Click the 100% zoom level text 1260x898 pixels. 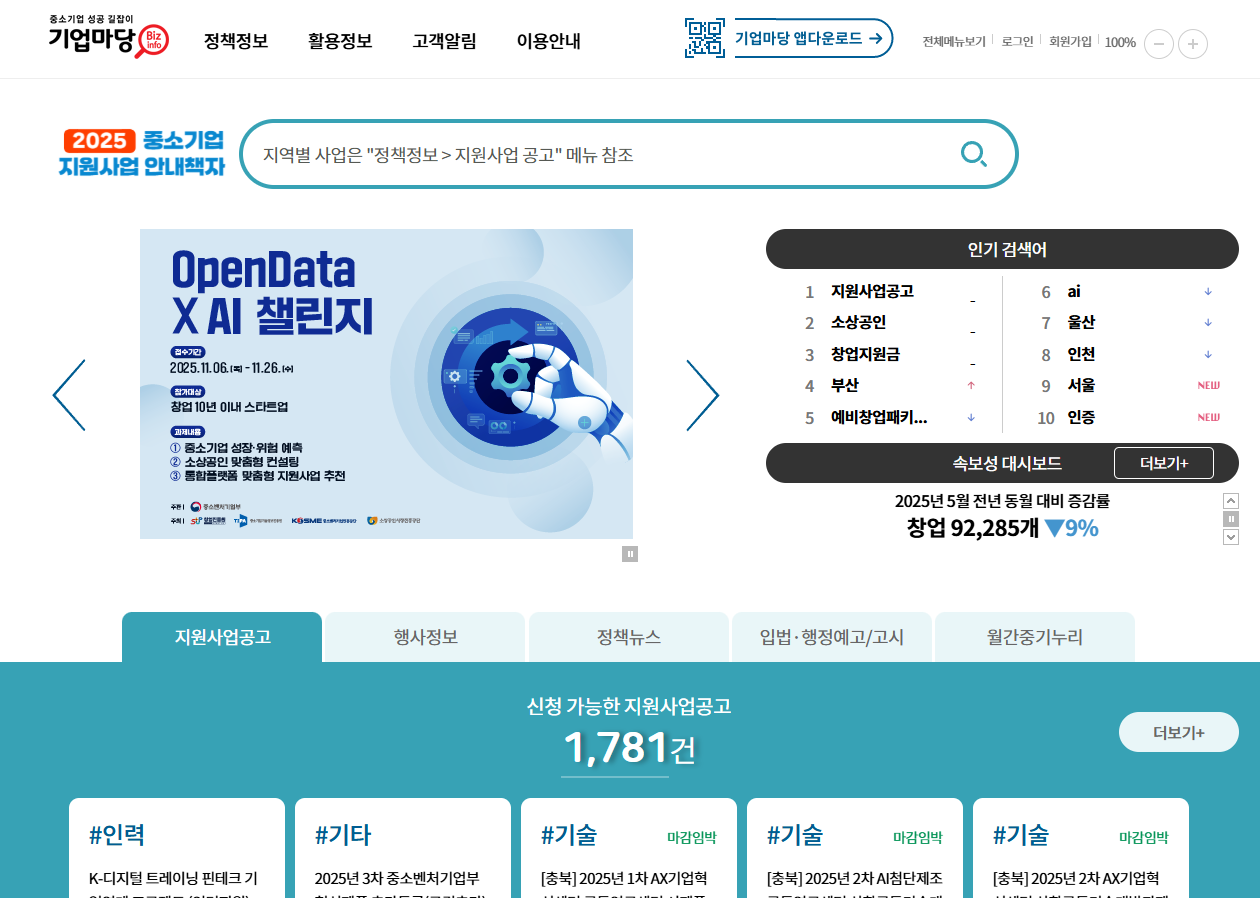click(1120, 42)
